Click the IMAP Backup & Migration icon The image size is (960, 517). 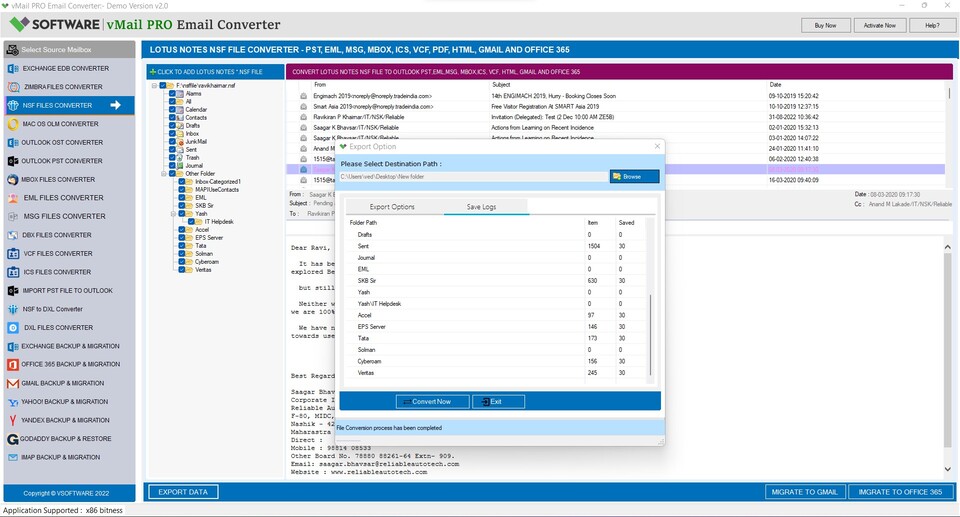click(x=13, y=458)
